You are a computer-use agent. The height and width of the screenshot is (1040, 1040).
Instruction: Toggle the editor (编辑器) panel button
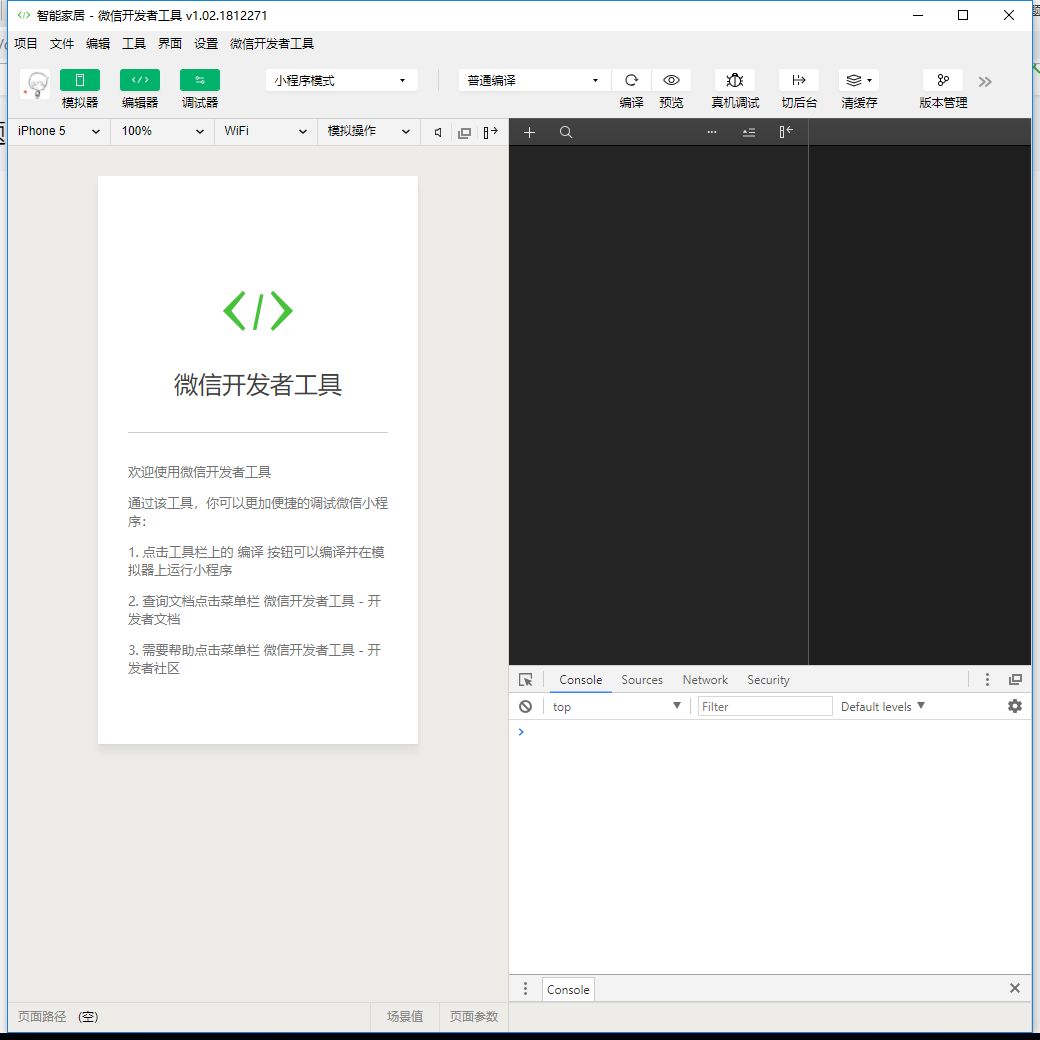click(140, 80)
